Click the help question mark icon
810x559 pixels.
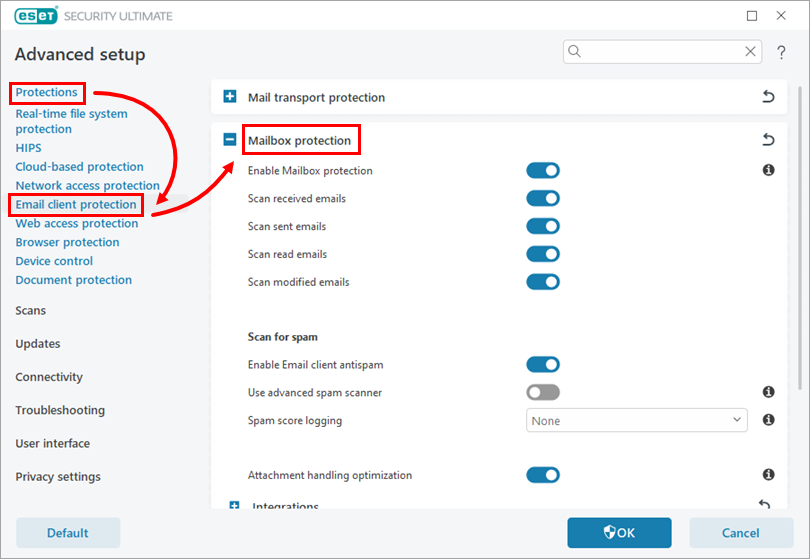780,52
